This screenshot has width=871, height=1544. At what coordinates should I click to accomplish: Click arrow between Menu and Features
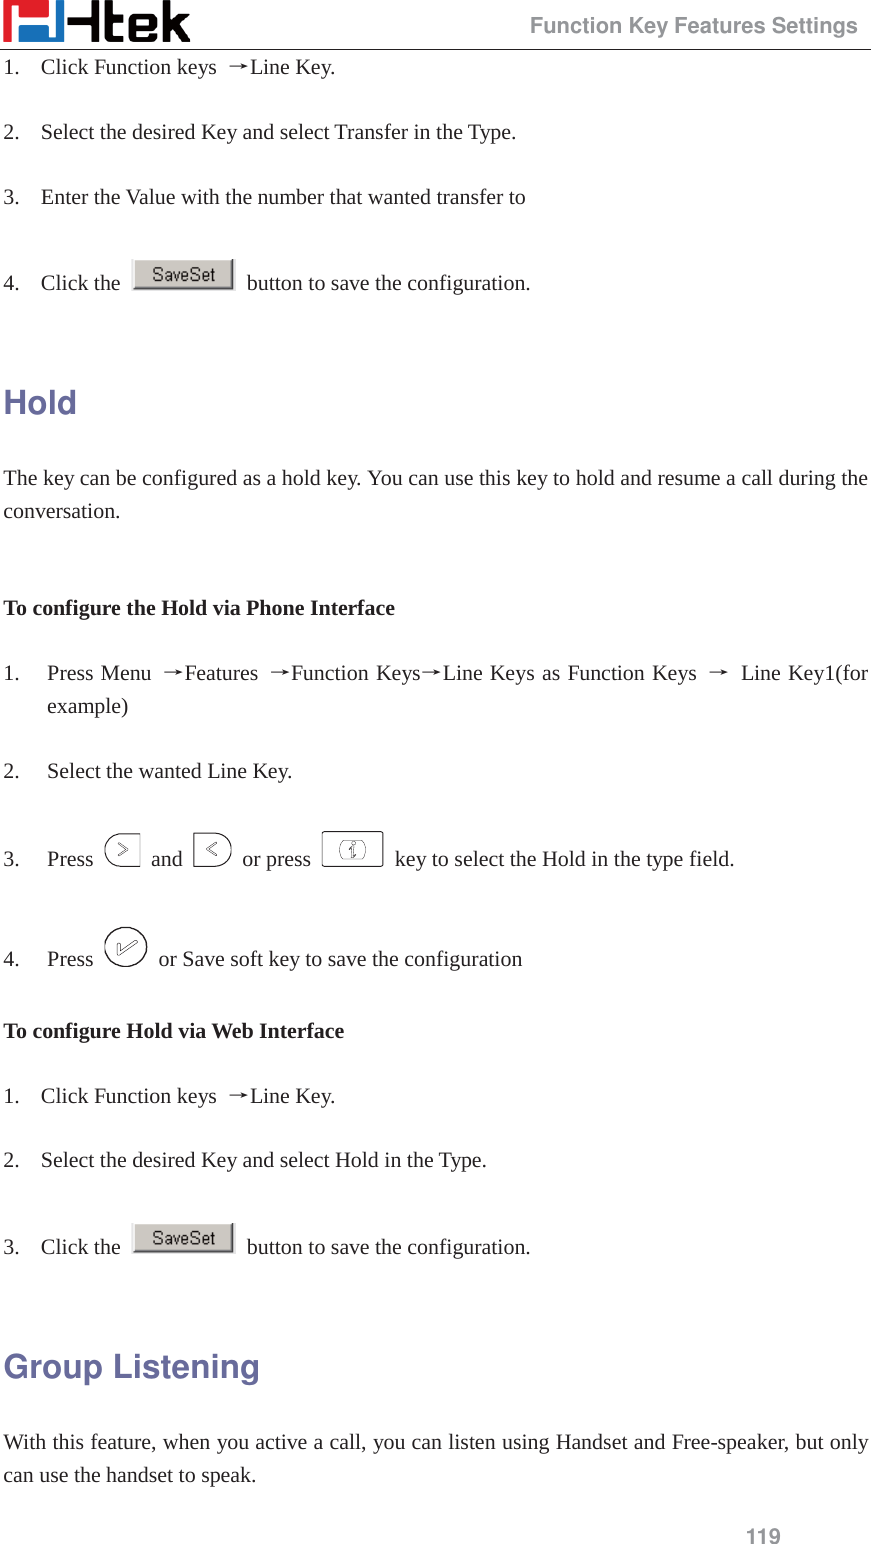coord(172,673)
